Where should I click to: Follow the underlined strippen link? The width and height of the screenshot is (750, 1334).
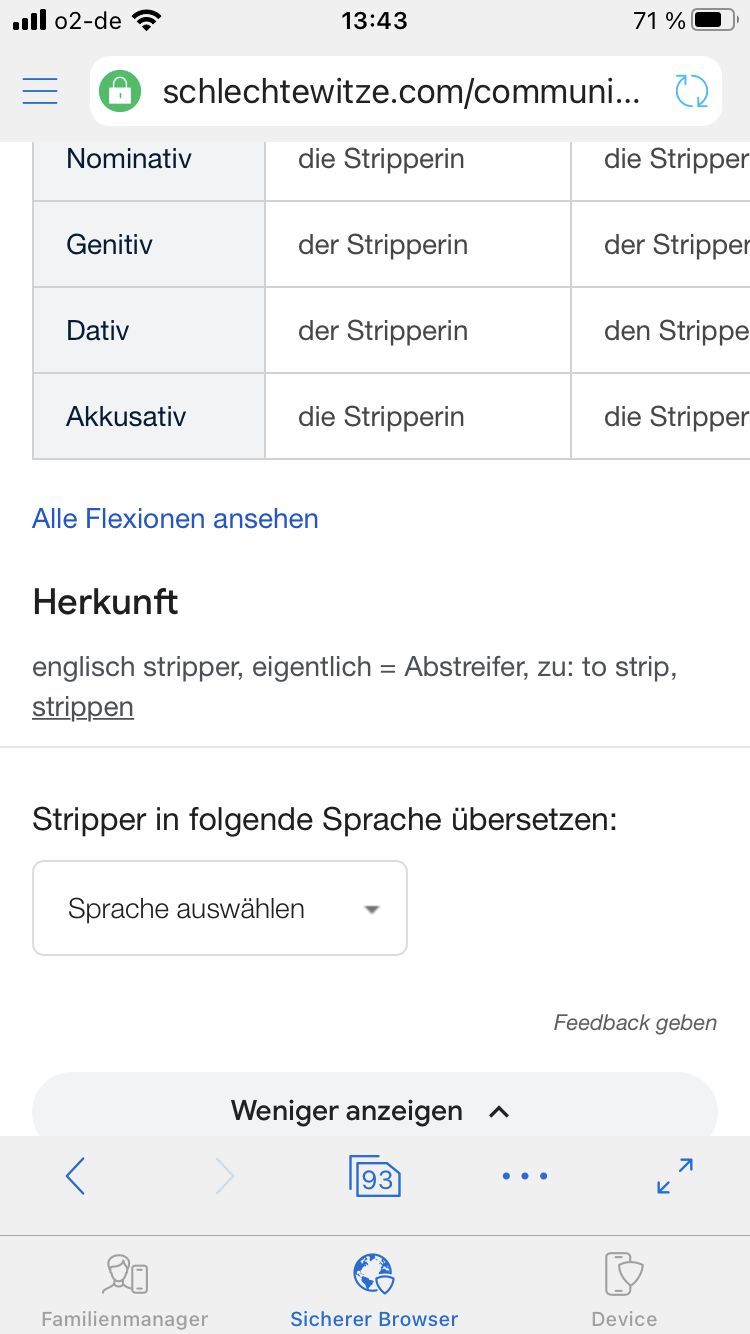83,707
